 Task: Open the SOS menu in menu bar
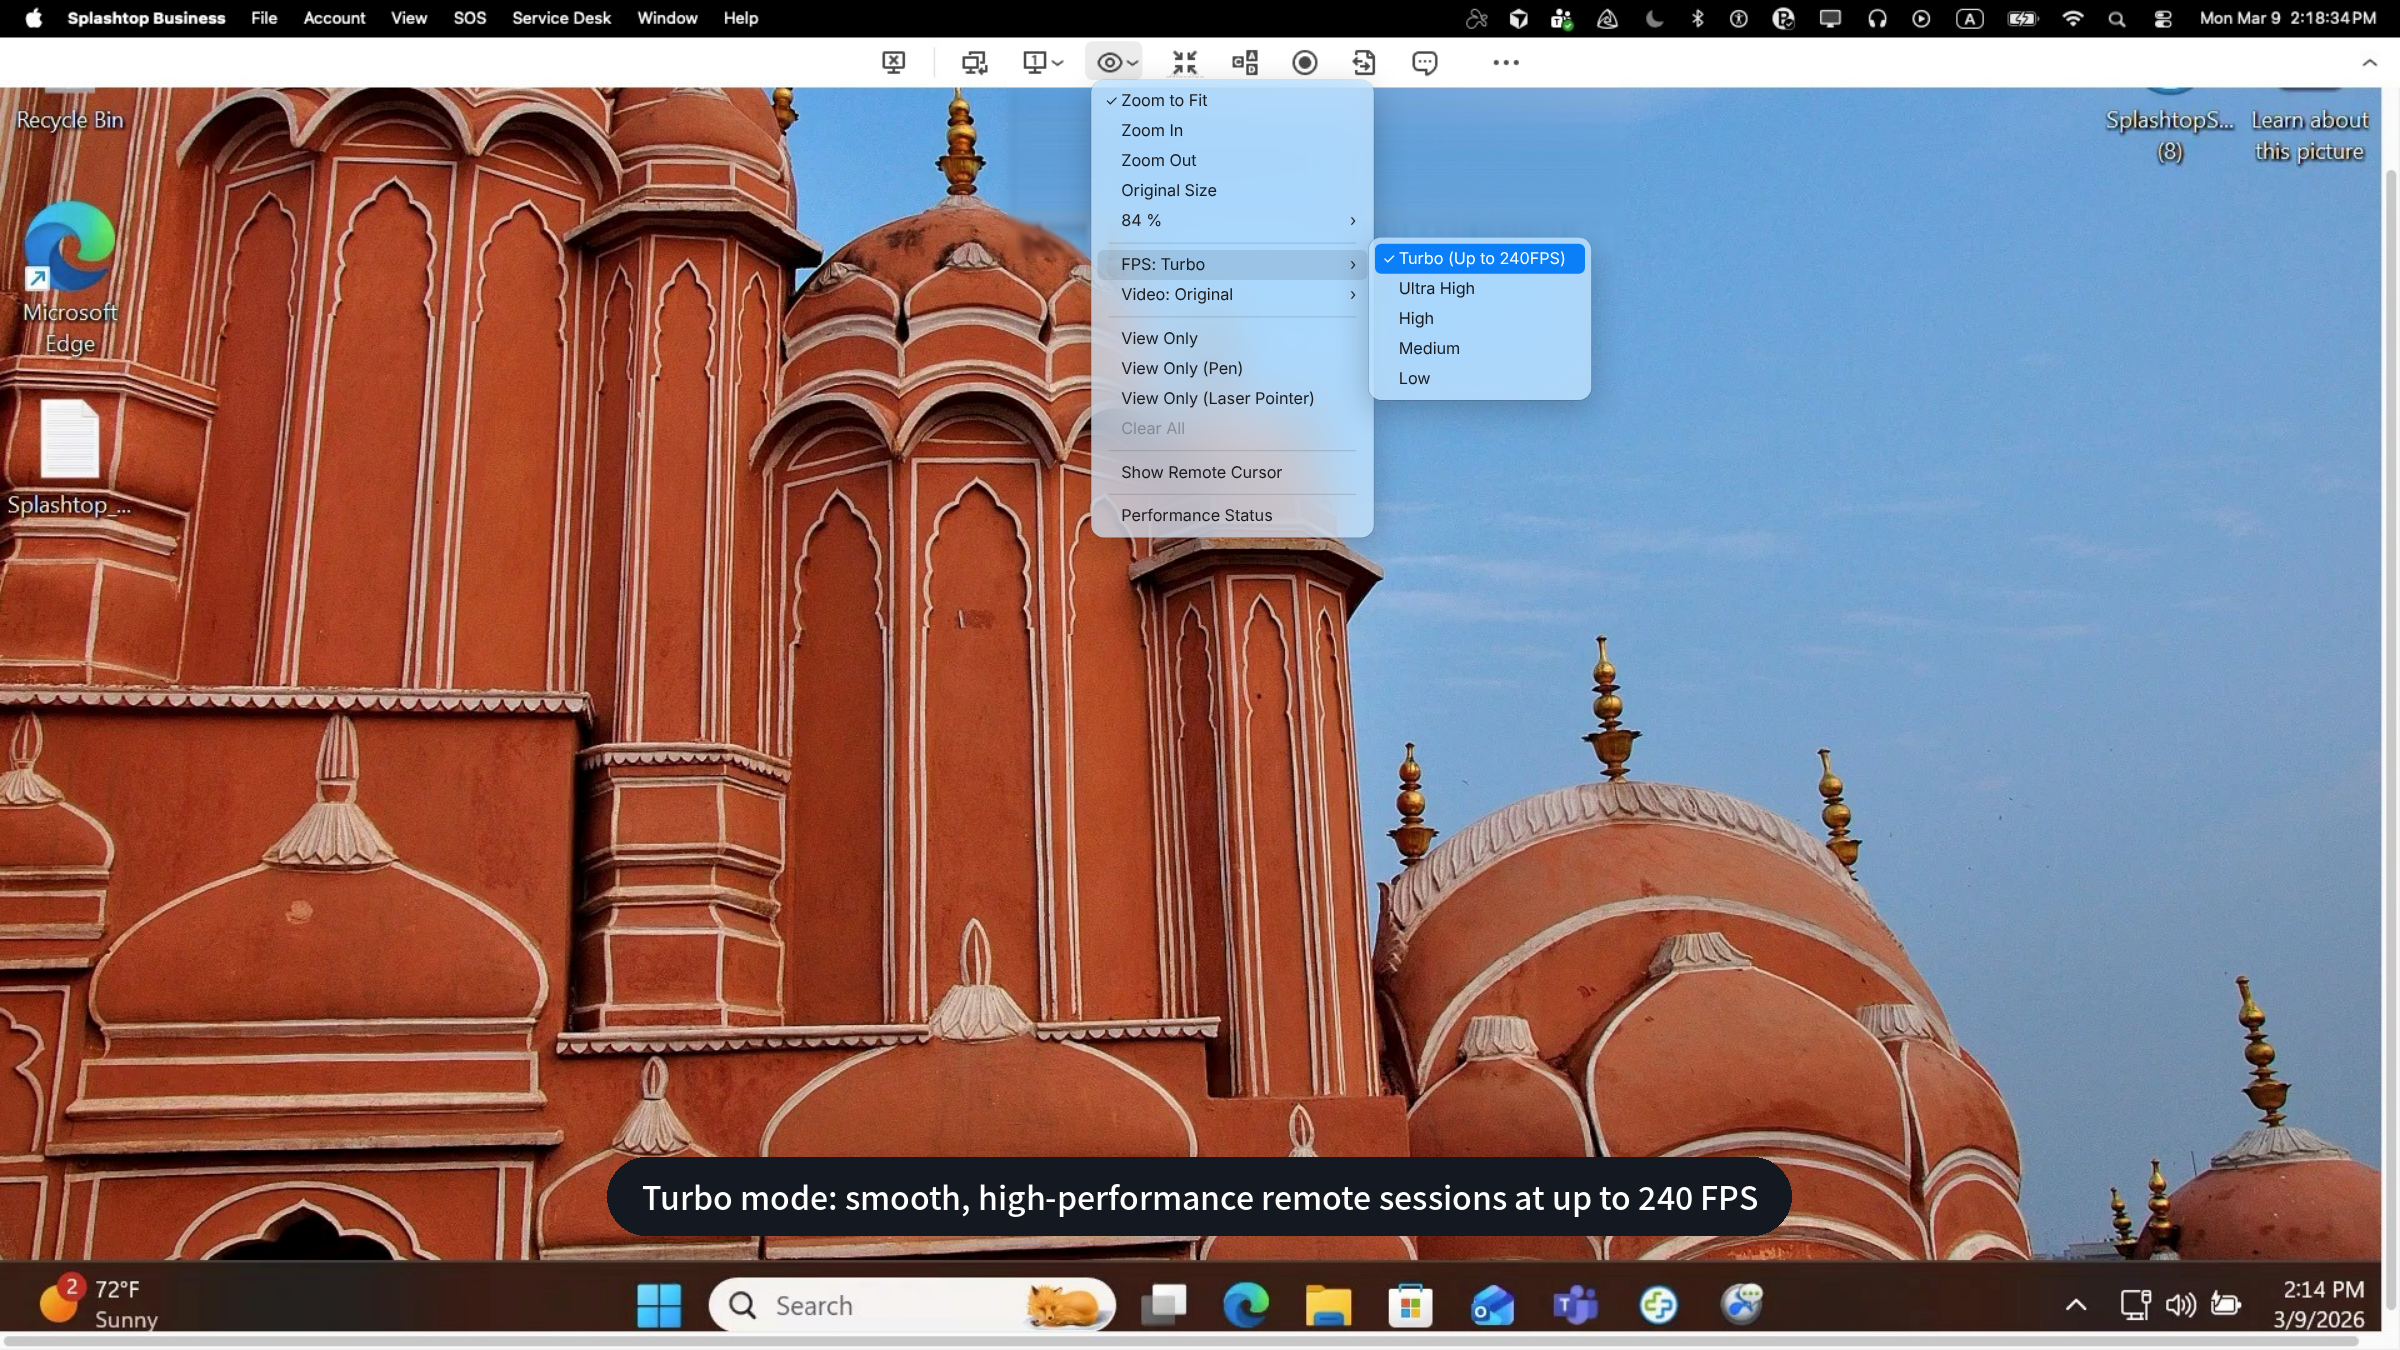click(470, 18)
